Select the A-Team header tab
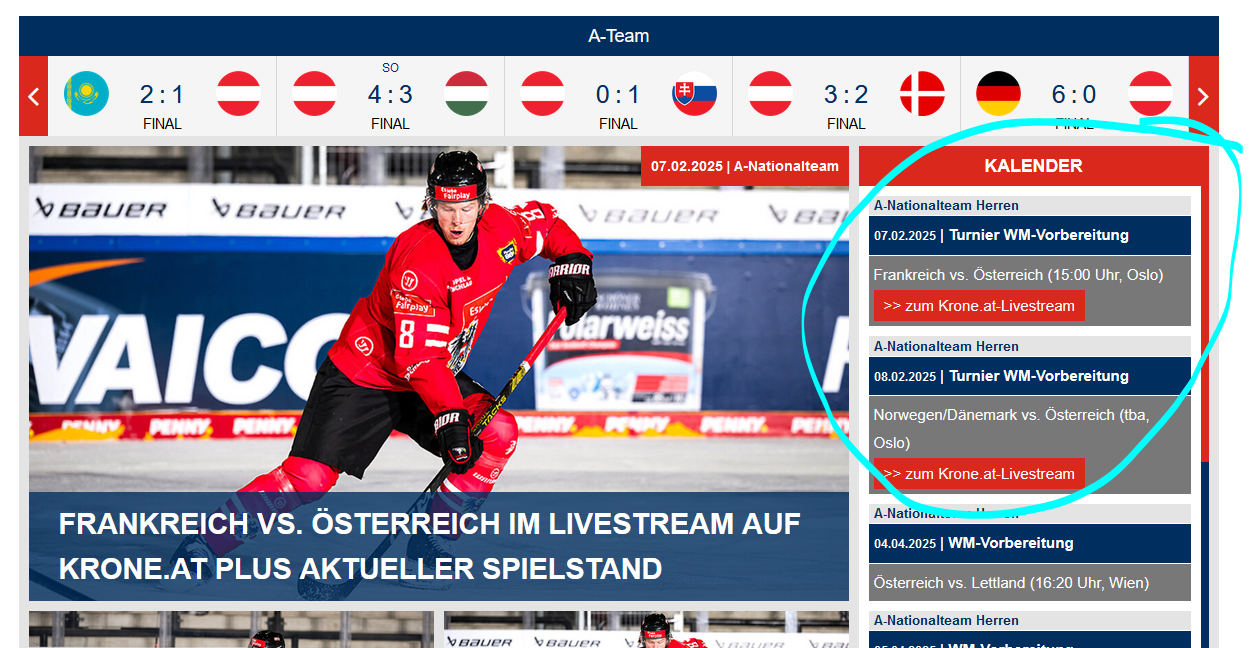 [x=619, y=36]
